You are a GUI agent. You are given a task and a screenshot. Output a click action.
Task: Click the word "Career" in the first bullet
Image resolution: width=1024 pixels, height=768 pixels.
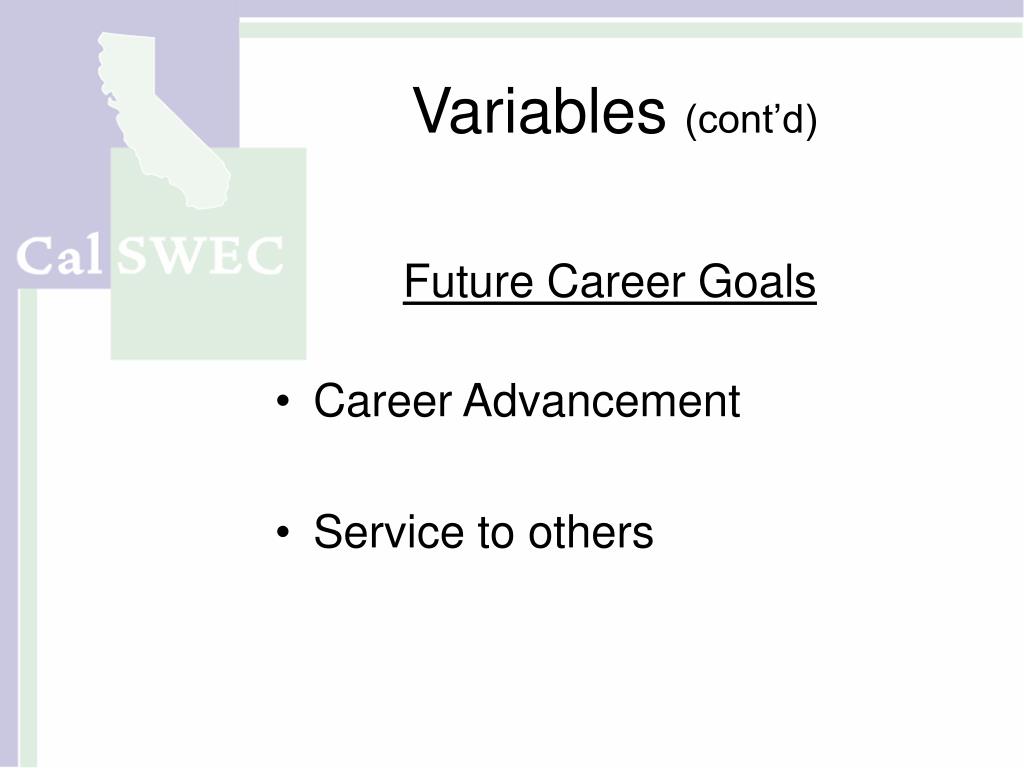(383, 400)
